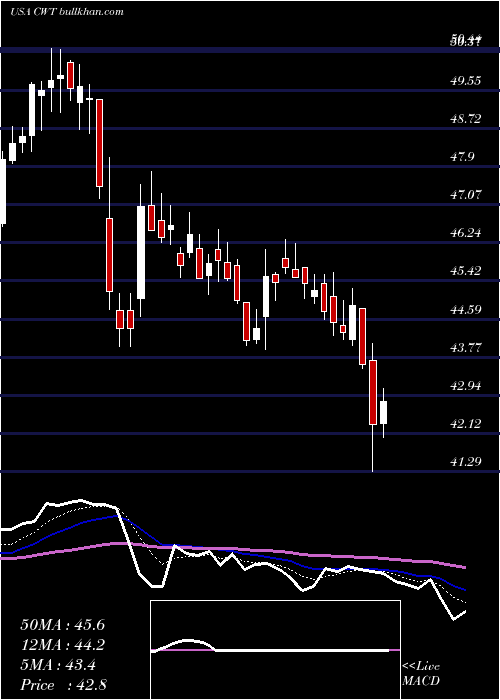Click the '12MA : 44.2' readout
The width and height of the screenshot is (500, 700).
pos(62,645)
